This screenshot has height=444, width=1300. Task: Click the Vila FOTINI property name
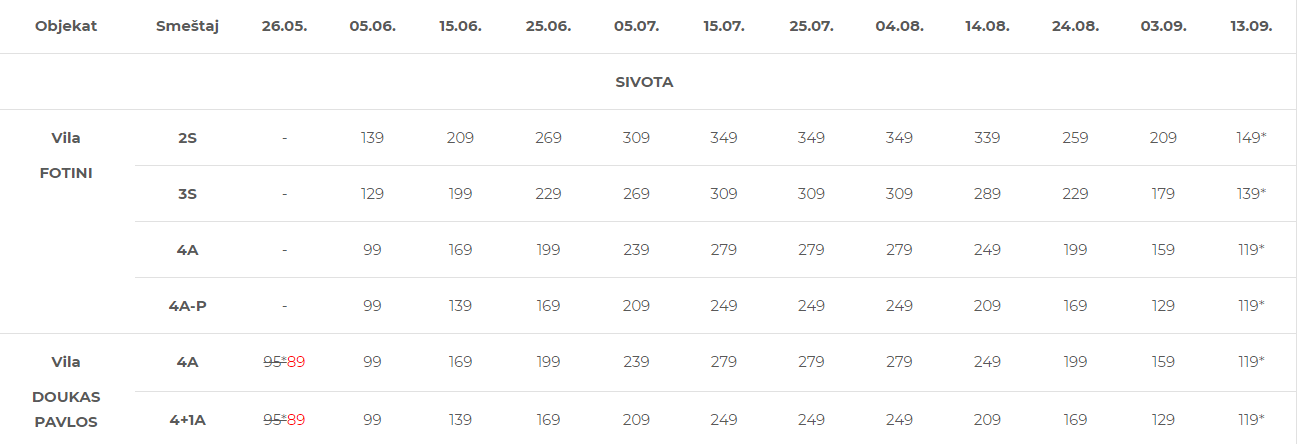(66, 155)
